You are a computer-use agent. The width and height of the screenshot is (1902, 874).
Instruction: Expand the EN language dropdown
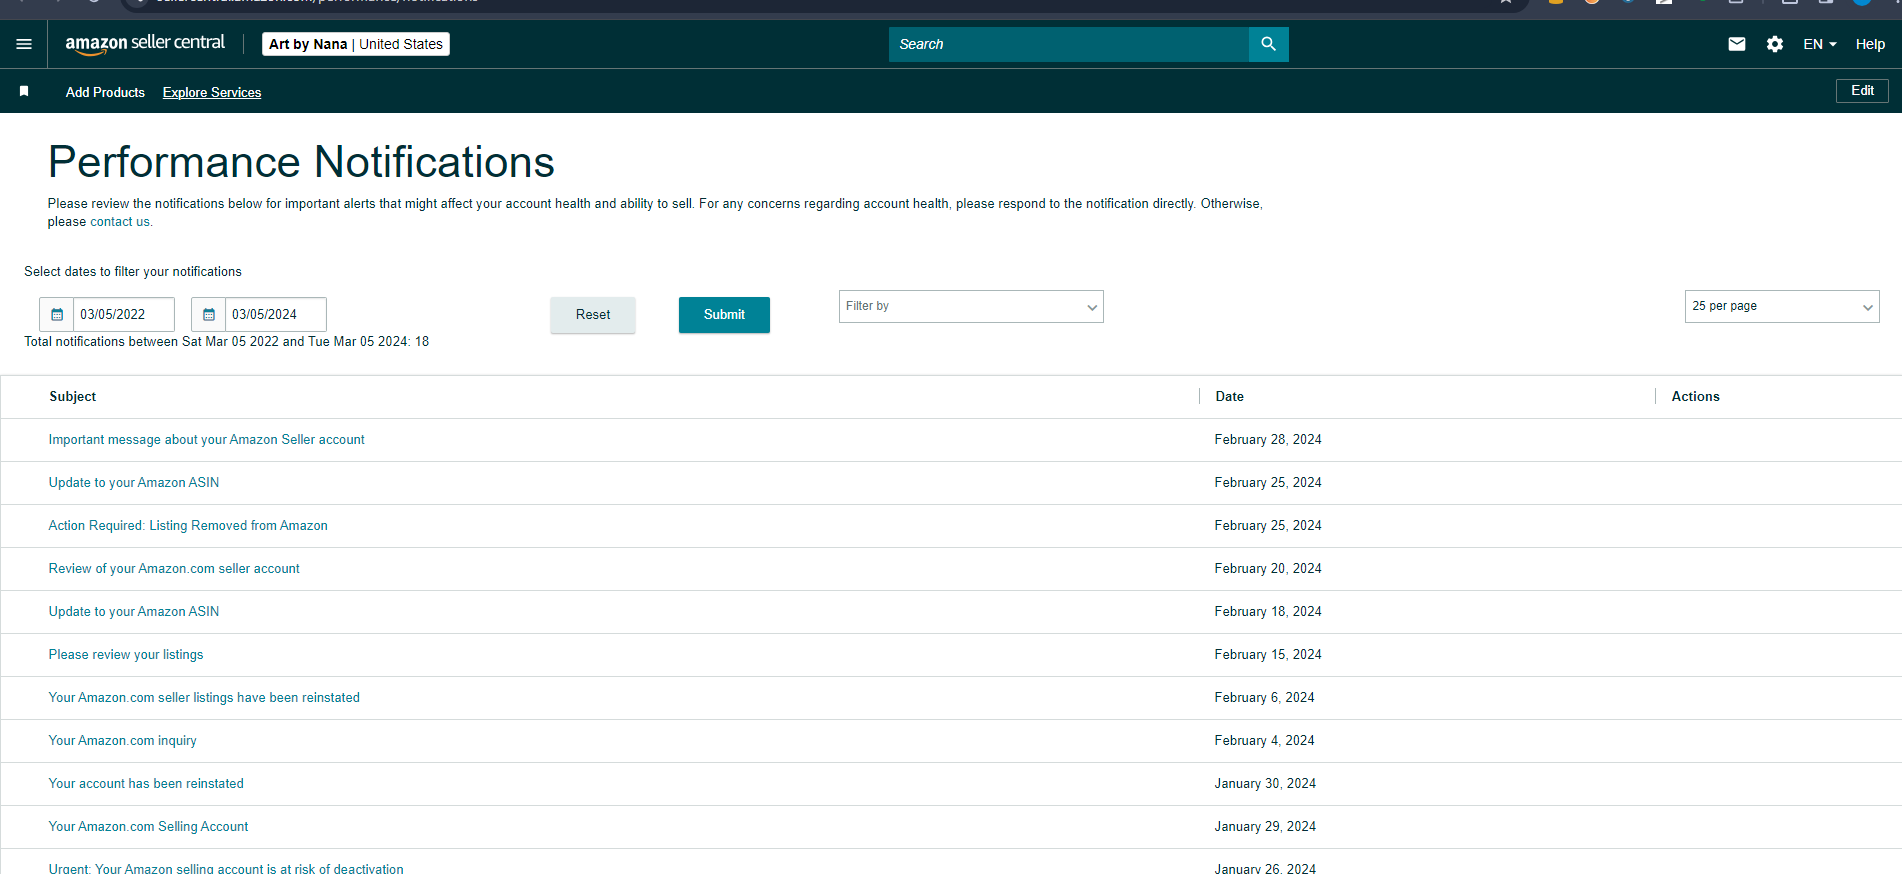[x=1820, y=44]
